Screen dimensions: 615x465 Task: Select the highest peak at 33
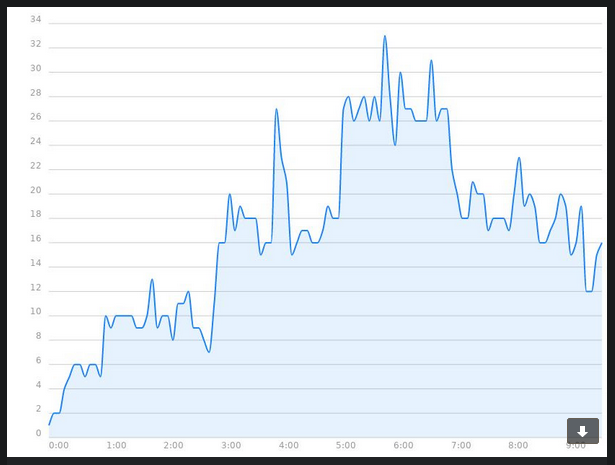tap(385, 36)
